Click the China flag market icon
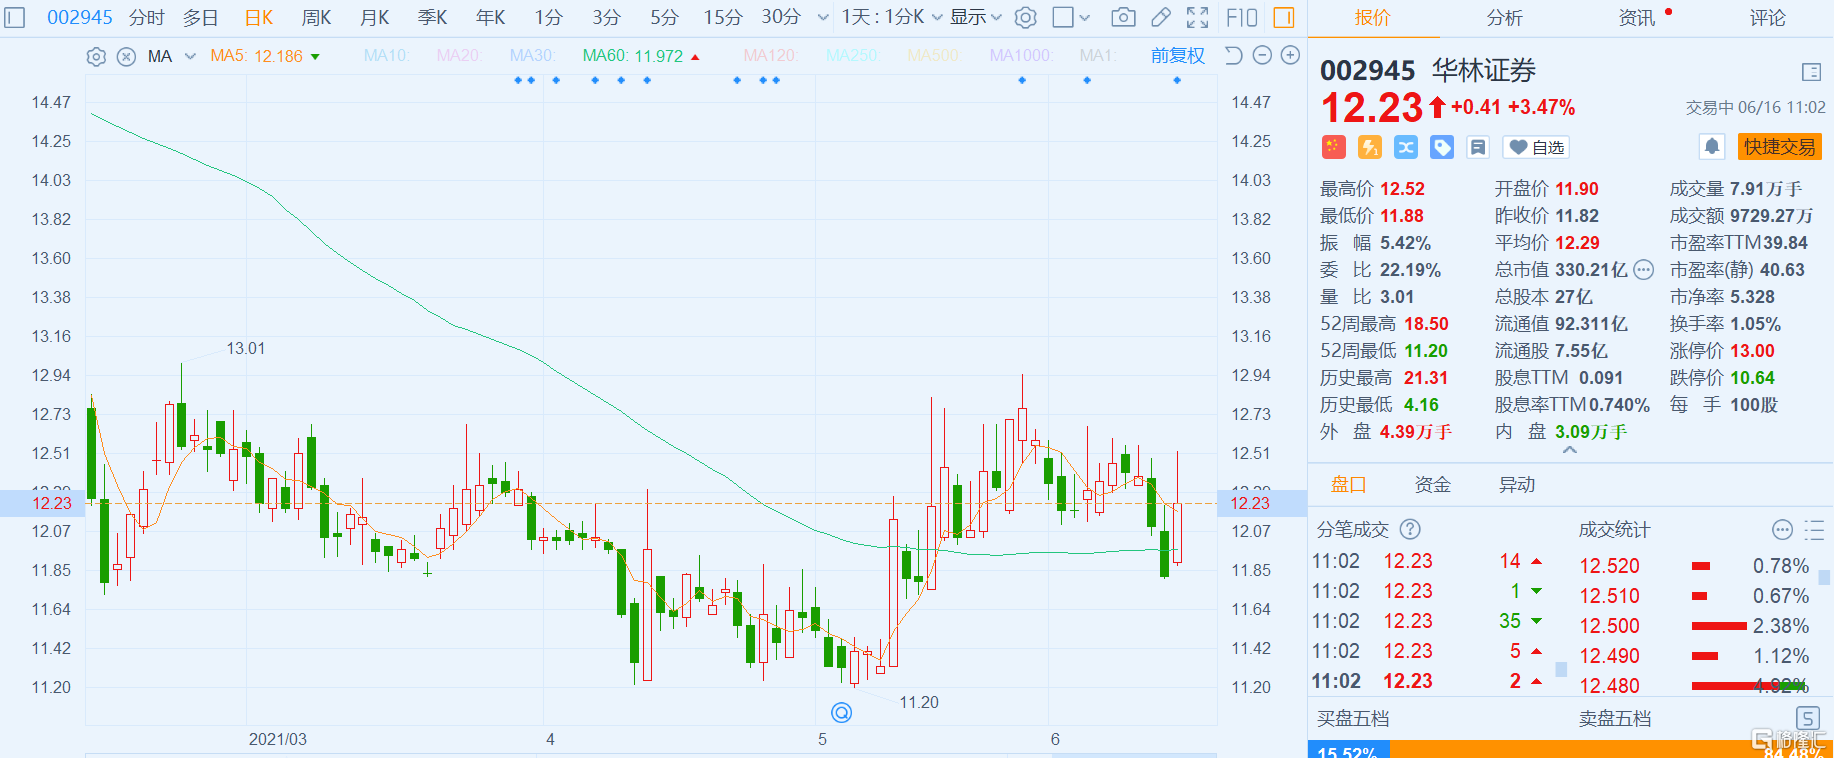 pyautogui.click(x=1333, y=147)
